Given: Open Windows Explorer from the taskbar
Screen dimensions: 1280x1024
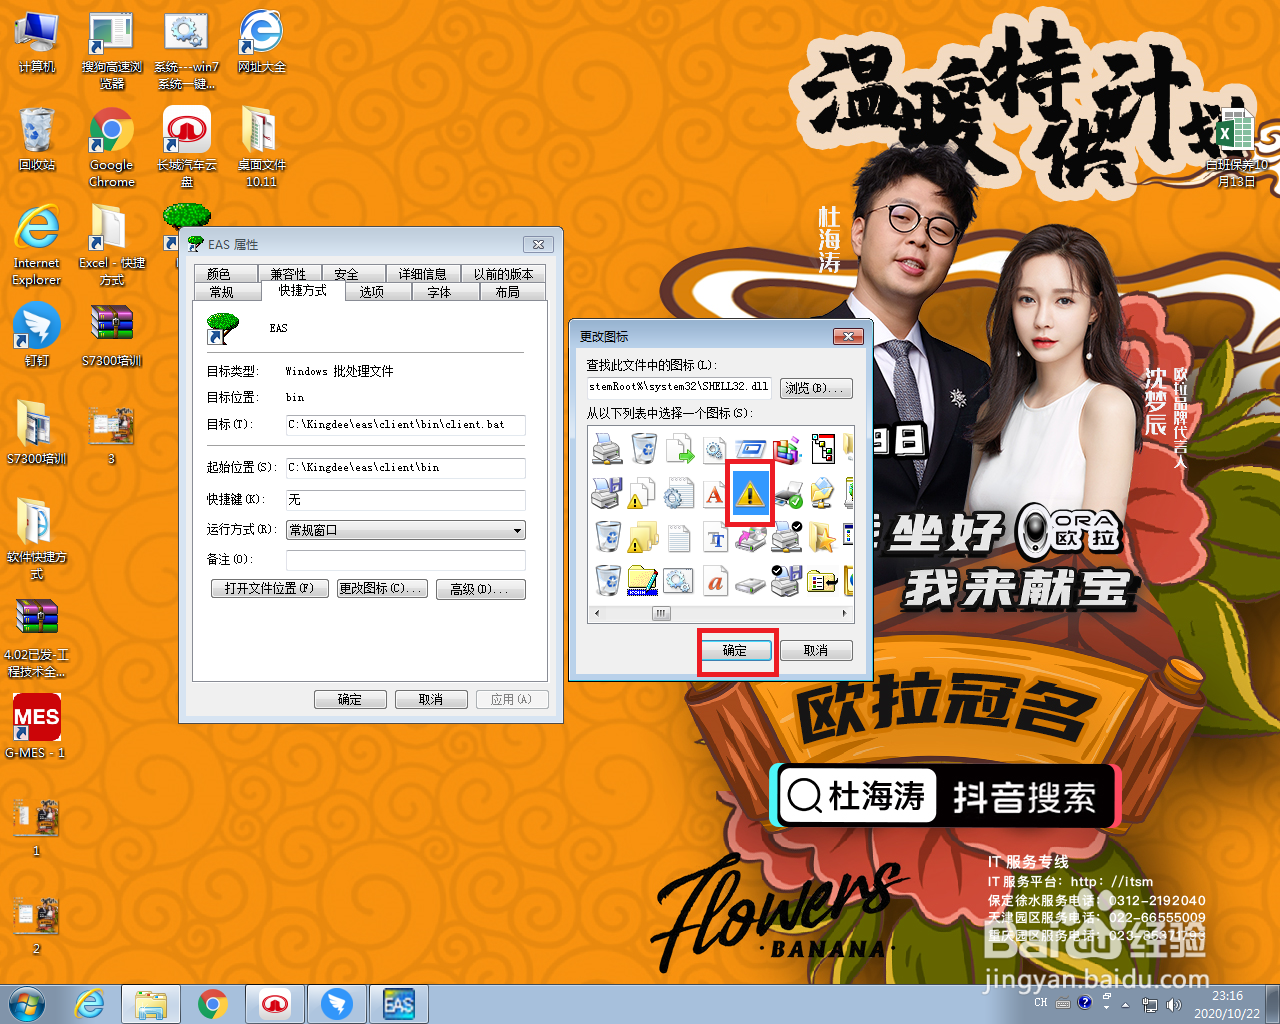Looking at the screenshot, I should pyautogui.click(x=151, y=1004).
